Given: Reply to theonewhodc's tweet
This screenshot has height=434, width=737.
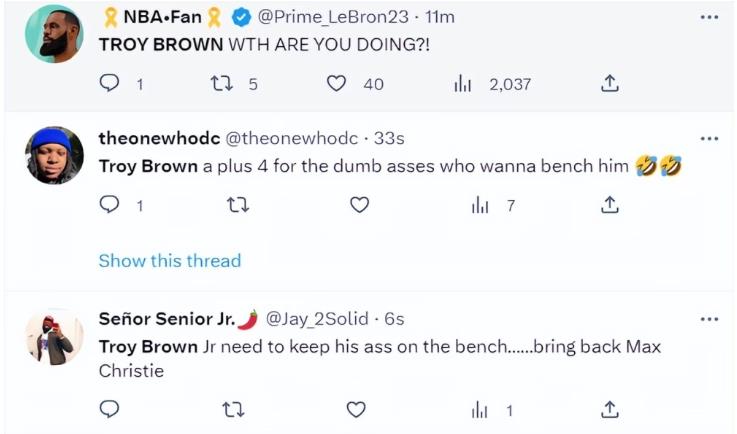Looking at the screenshot, I should 111,205.
